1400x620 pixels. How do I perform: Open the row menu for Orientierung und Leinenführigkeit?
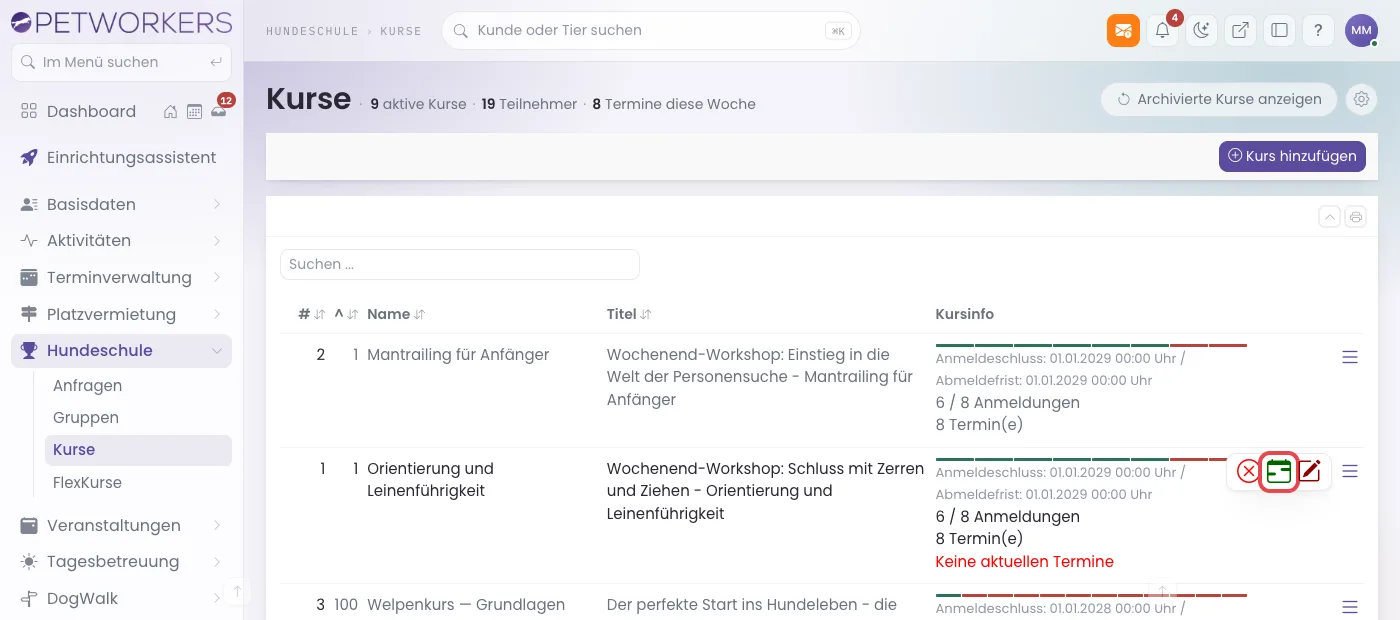(x=1350, y=471)
